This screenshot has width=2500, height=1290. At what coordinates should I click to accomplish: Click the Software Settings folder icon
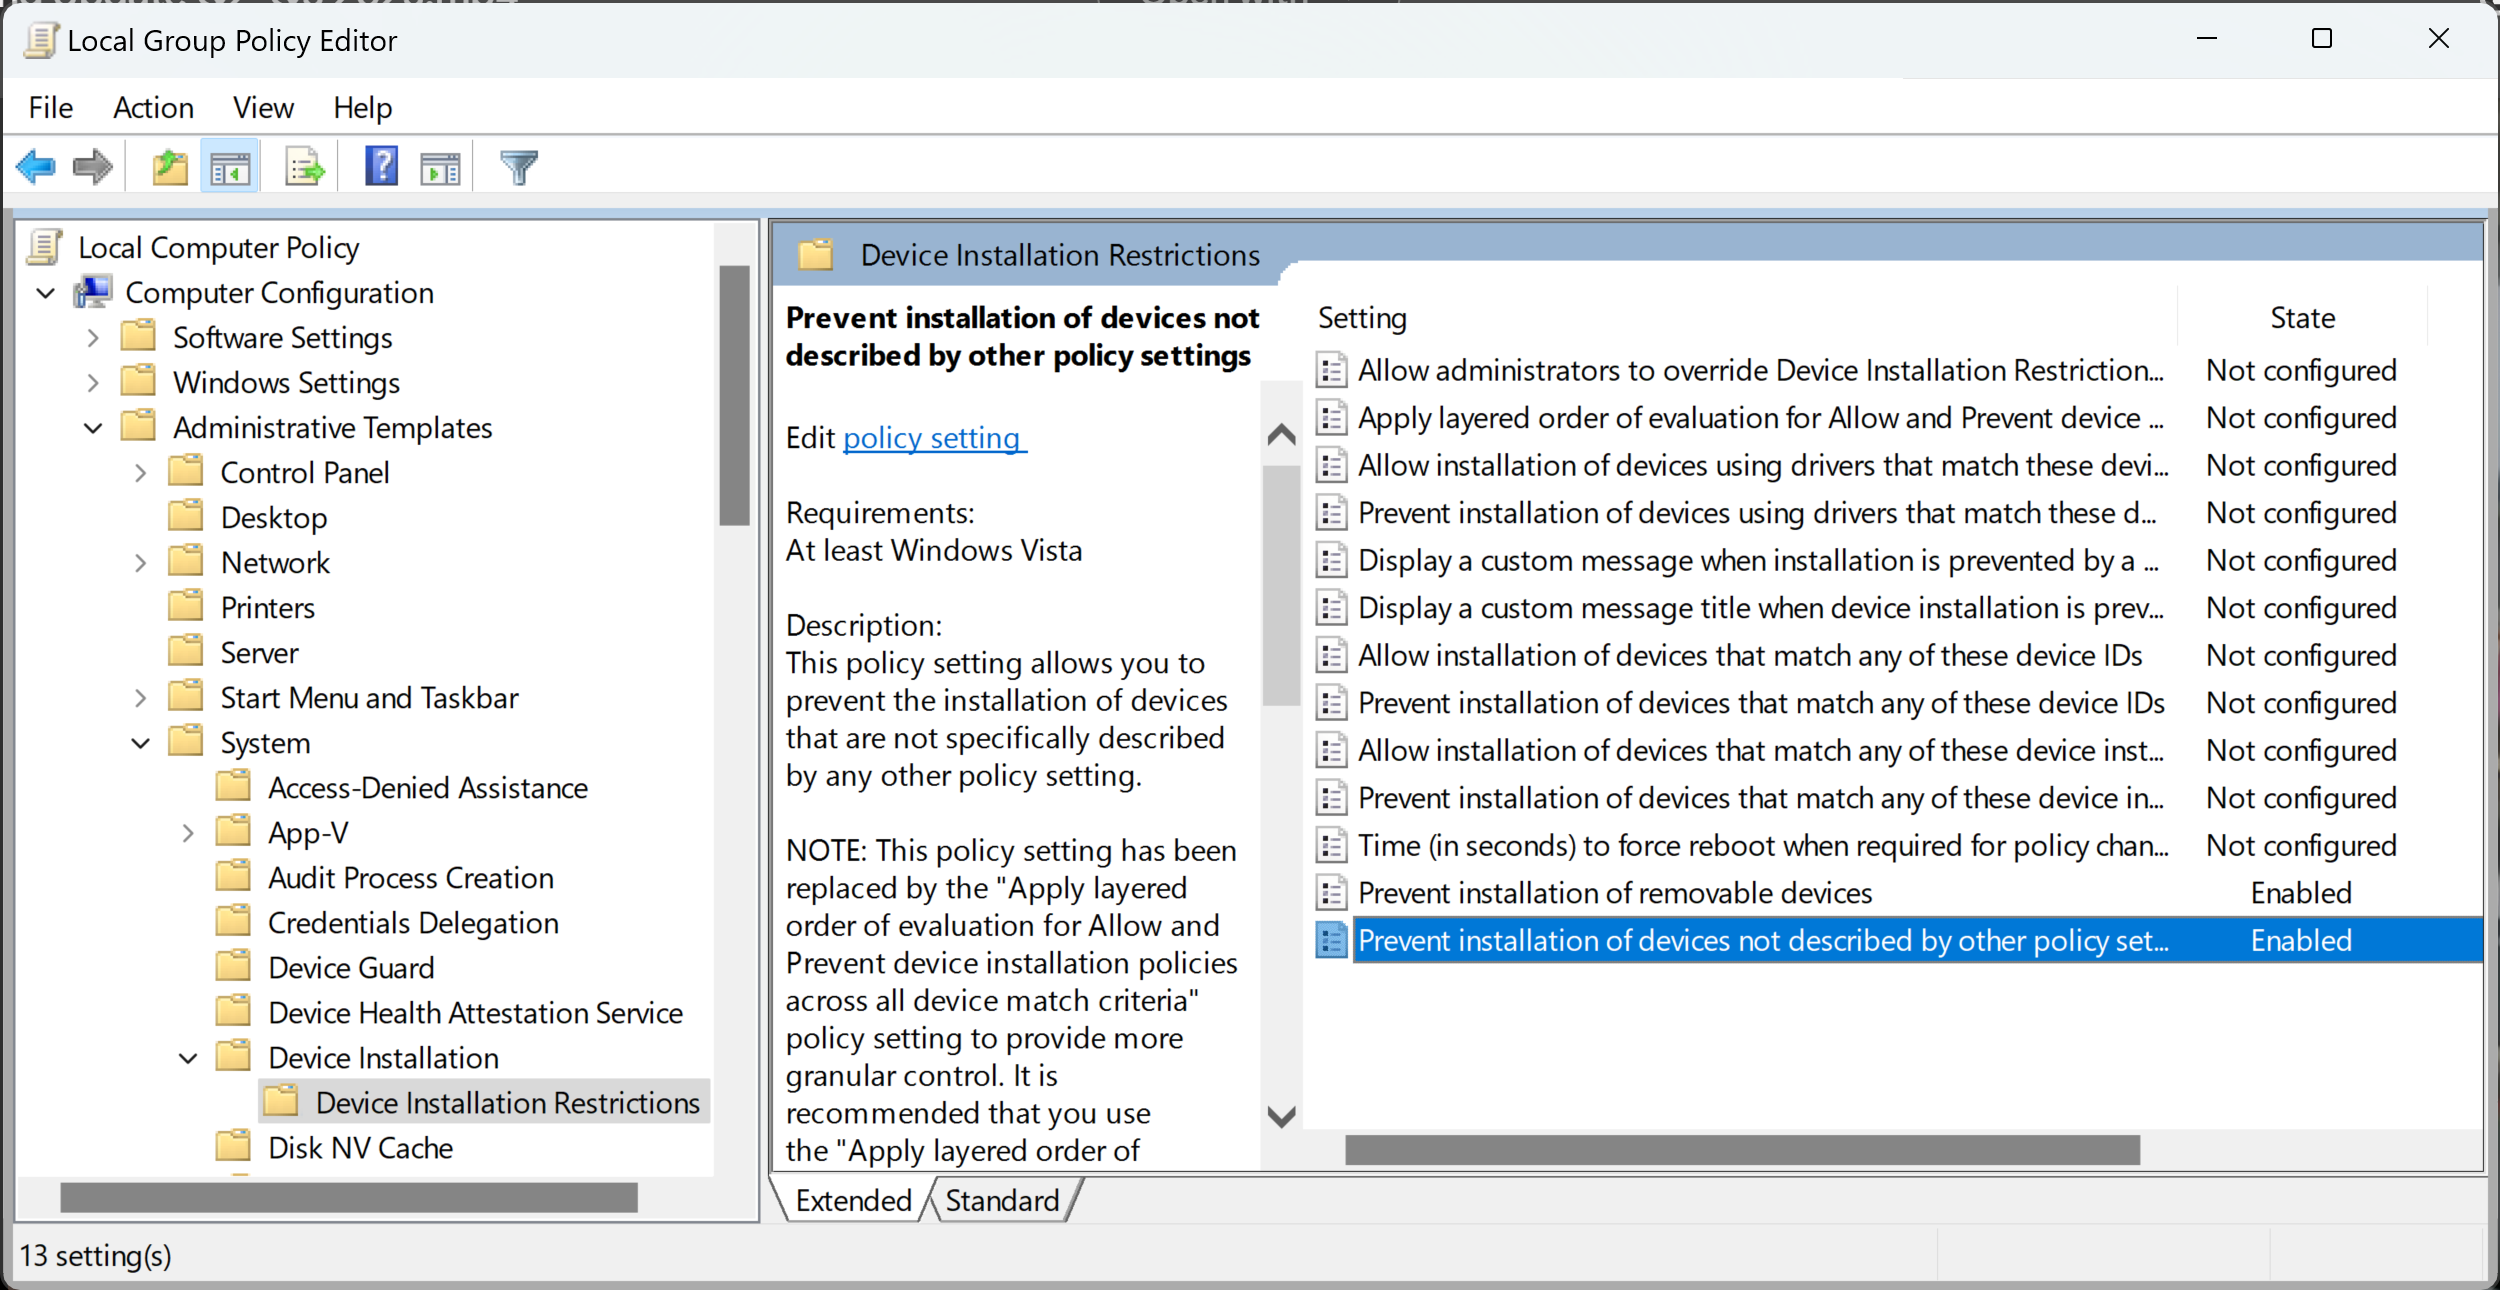pos(138,336)
